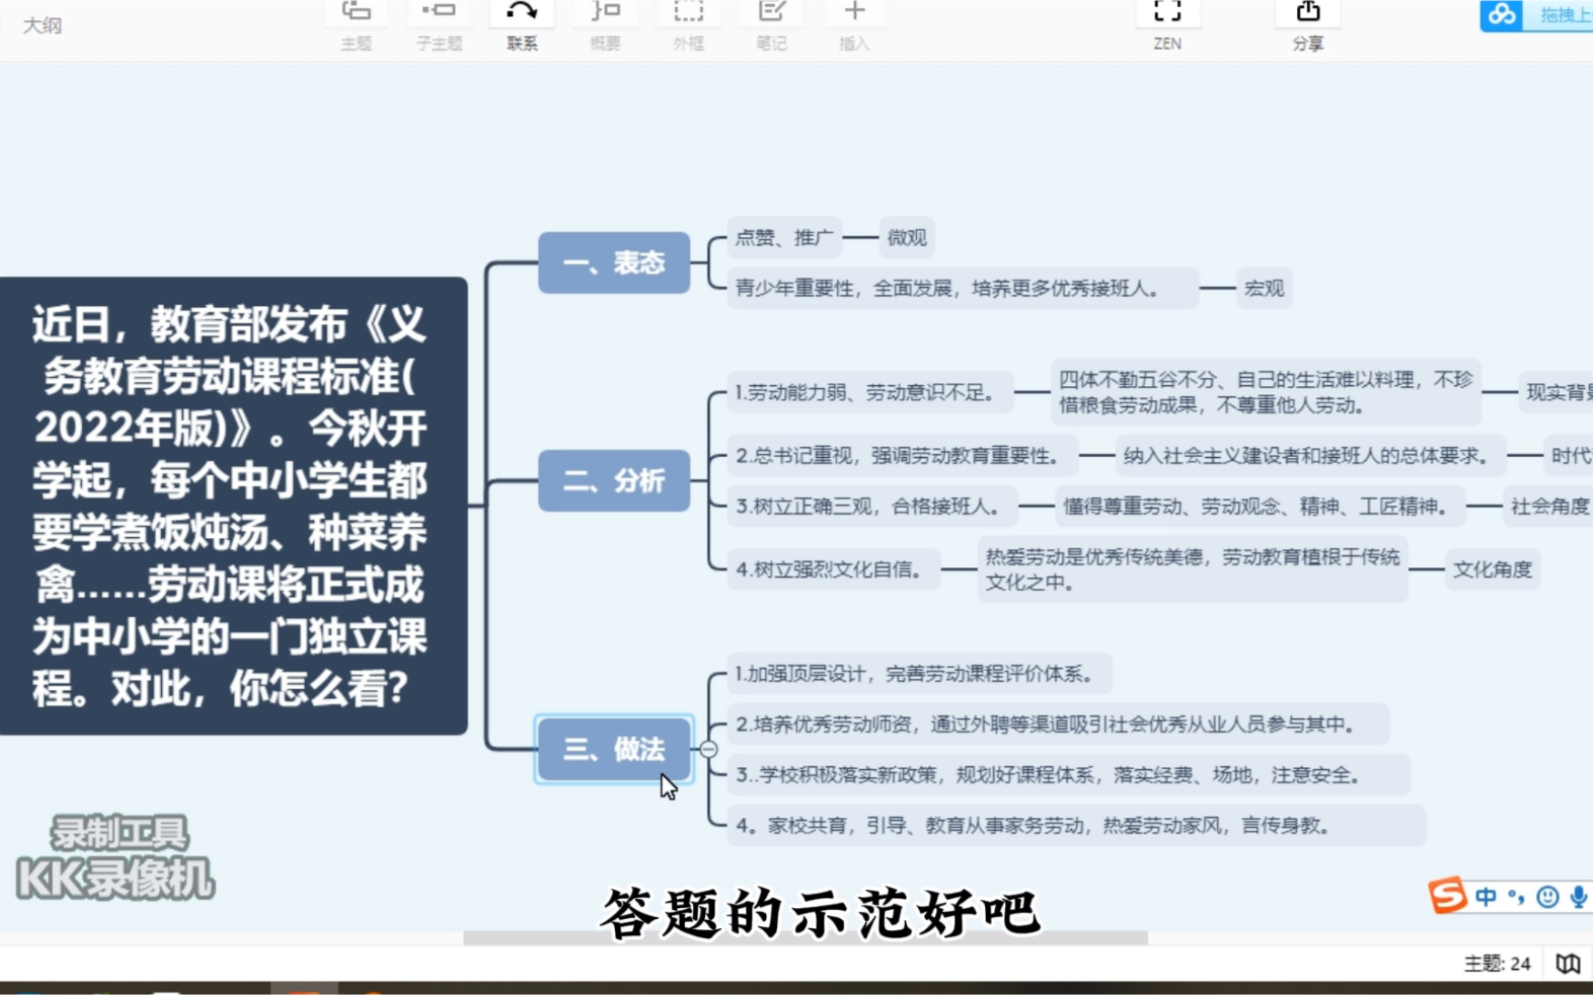Select the 宏观 node

coord(1264,288)
